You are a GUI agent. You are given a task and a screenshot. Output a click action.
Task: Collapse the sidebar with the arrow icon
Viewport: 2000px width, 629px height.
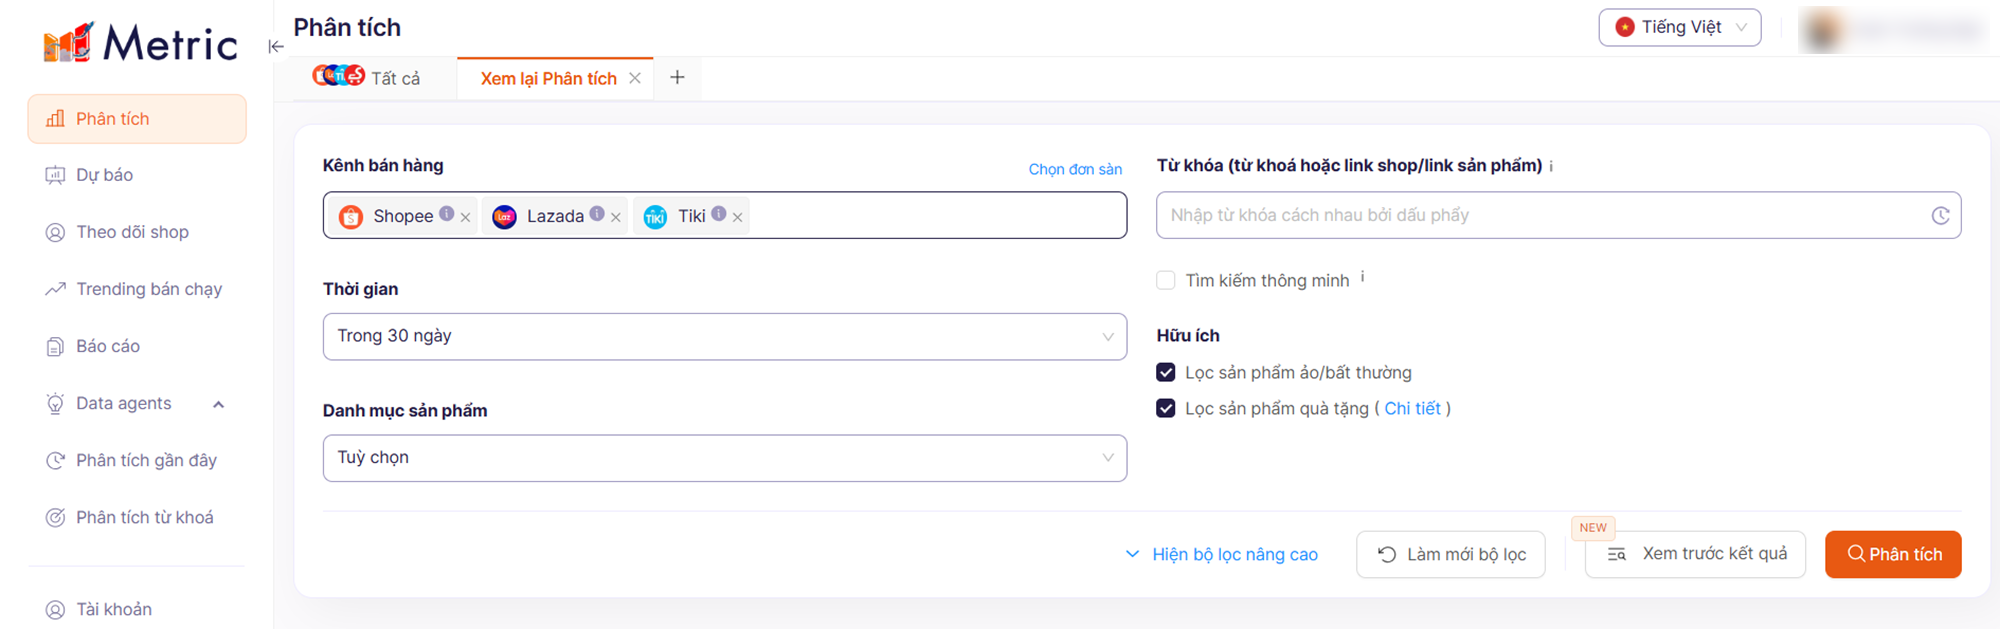[276, 46]
